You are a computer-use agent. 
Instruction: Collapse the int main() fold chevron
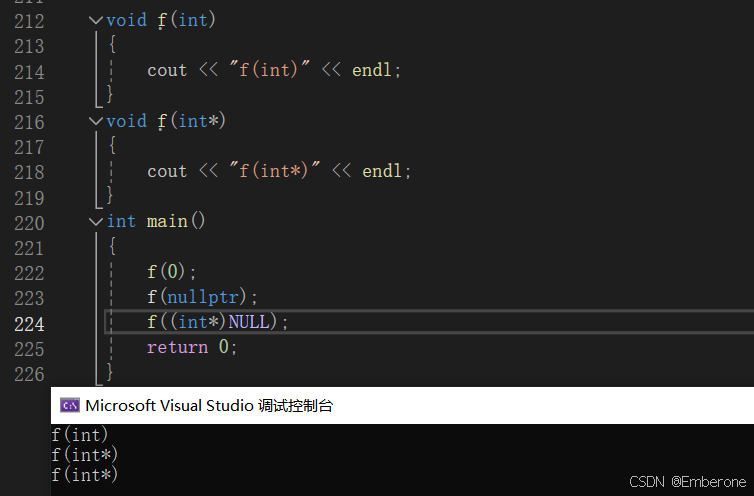click(x=96, y=222)
